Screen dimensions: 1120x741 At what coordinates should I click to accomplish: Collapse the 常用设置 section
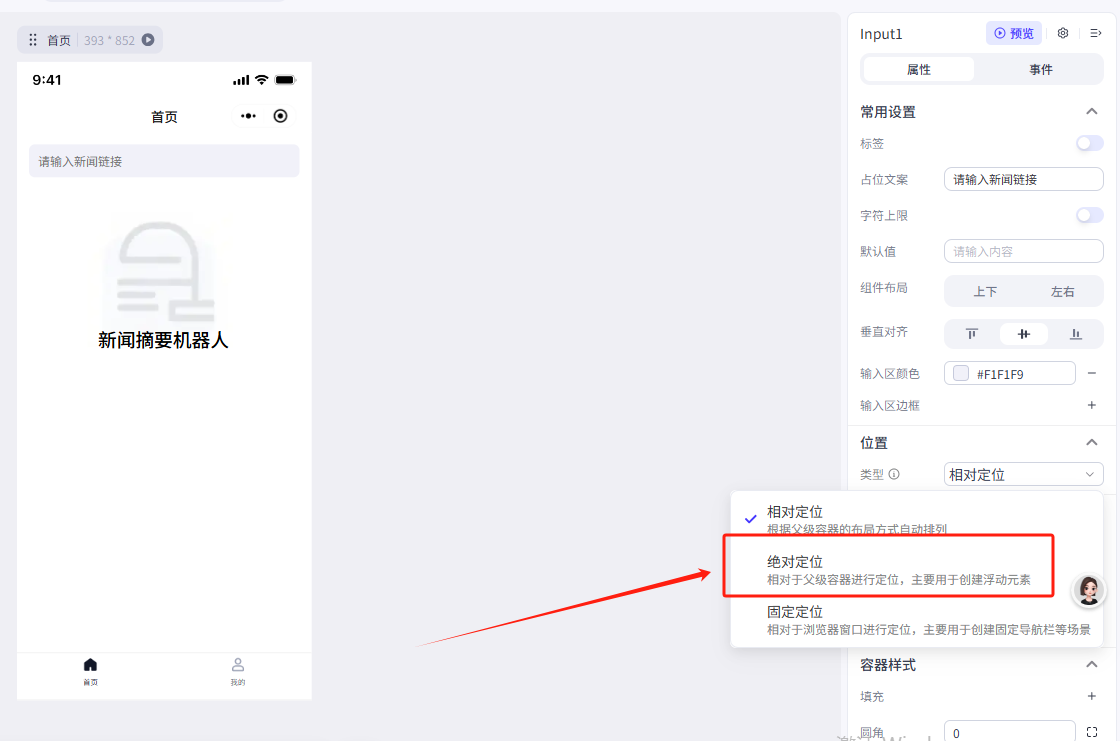(x=1091, y=112)
